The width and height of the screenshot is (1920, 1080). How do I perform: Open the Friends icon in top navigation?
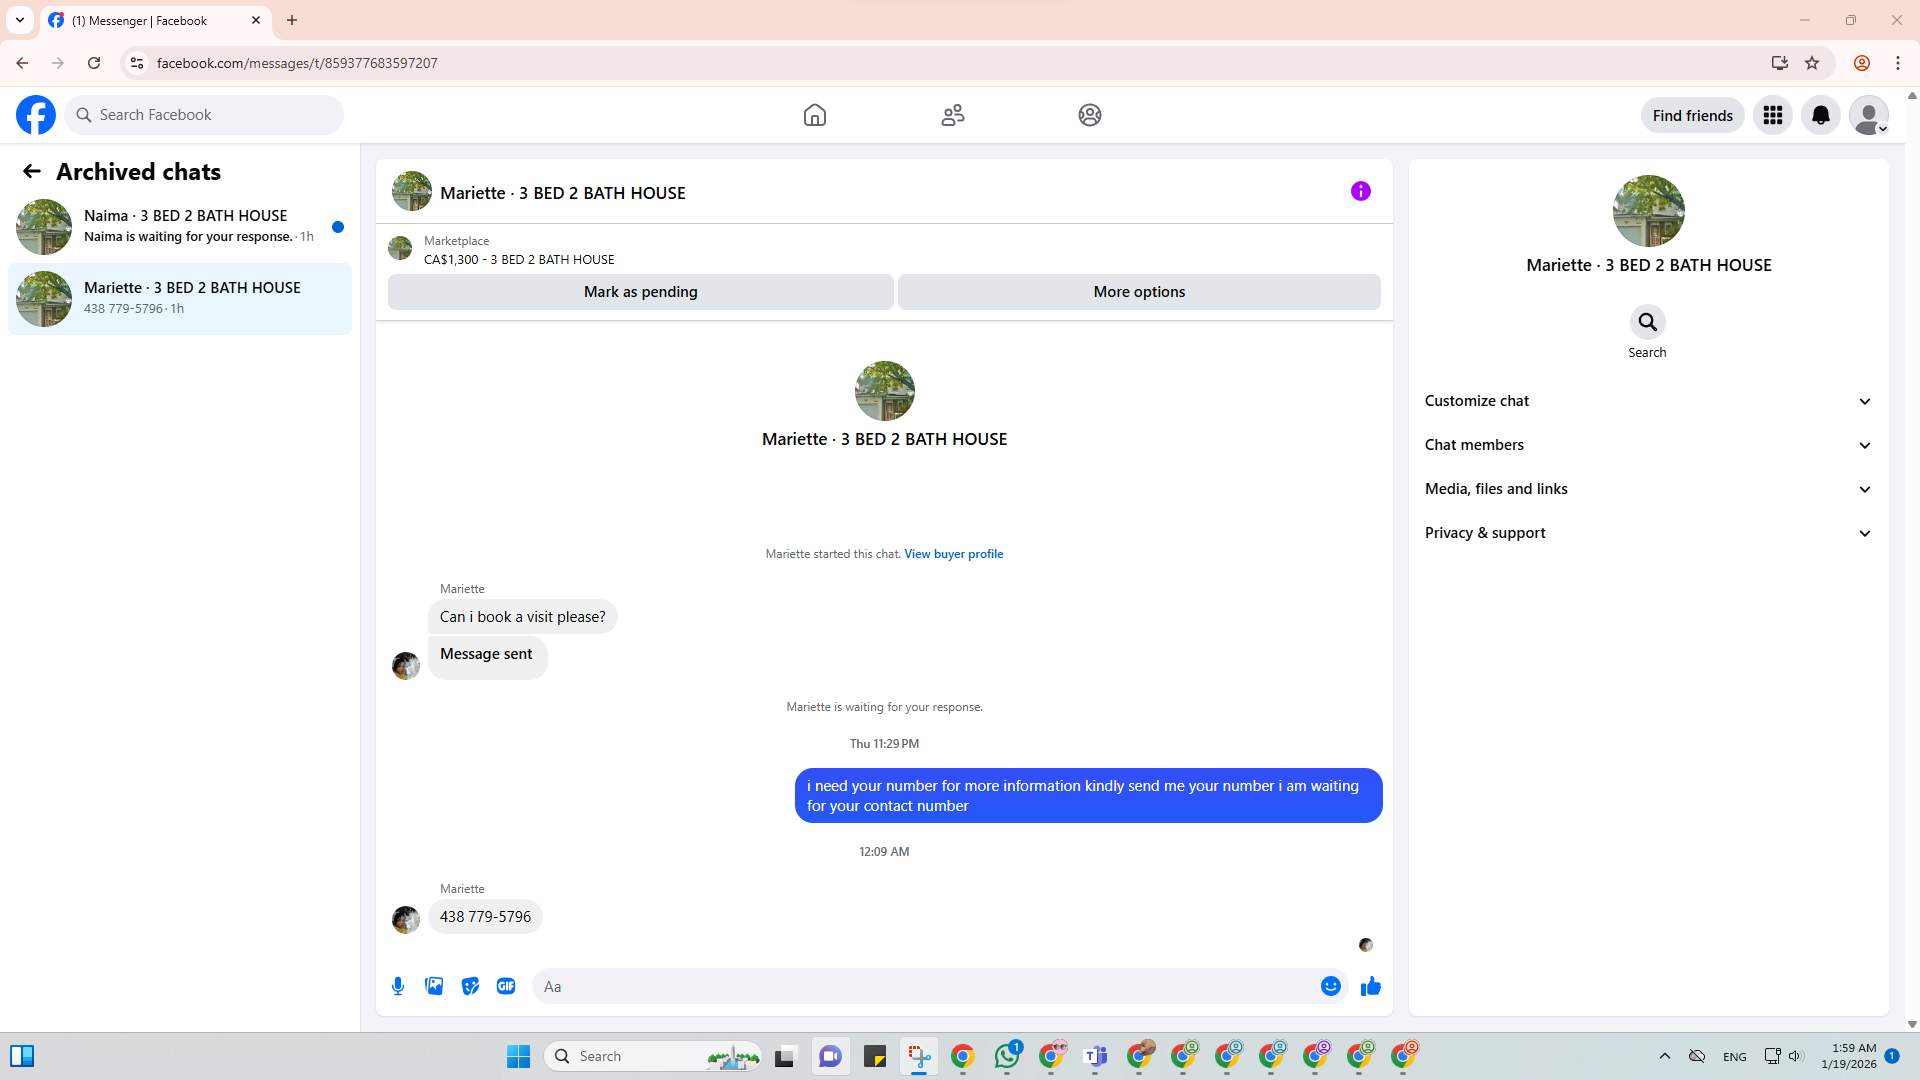tap(953, 115)
